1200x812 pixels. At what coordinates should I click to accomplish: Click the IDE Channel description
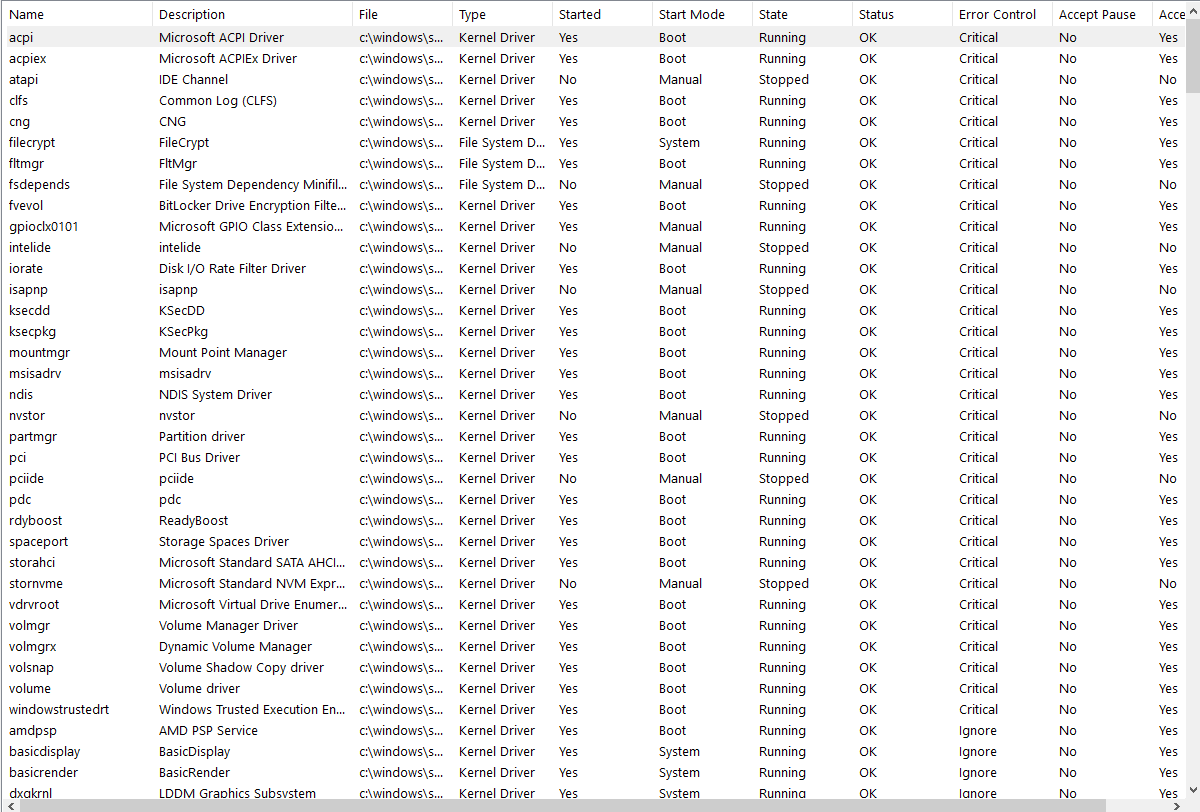194,79
